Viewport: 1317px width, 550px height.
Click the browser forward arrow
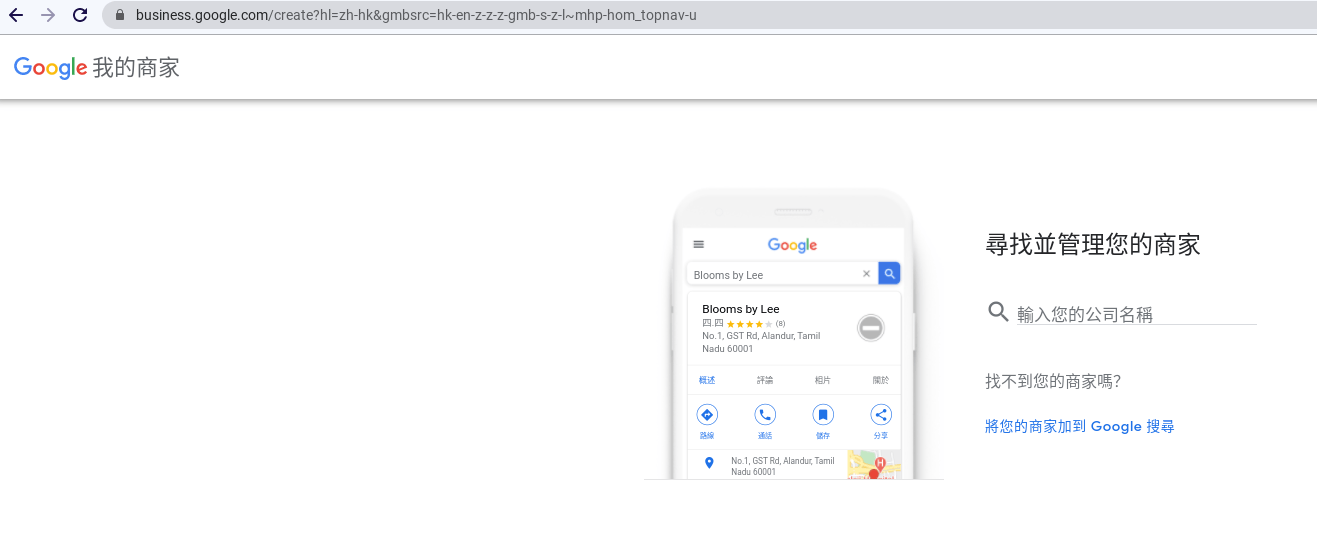[x=48, y=15]
